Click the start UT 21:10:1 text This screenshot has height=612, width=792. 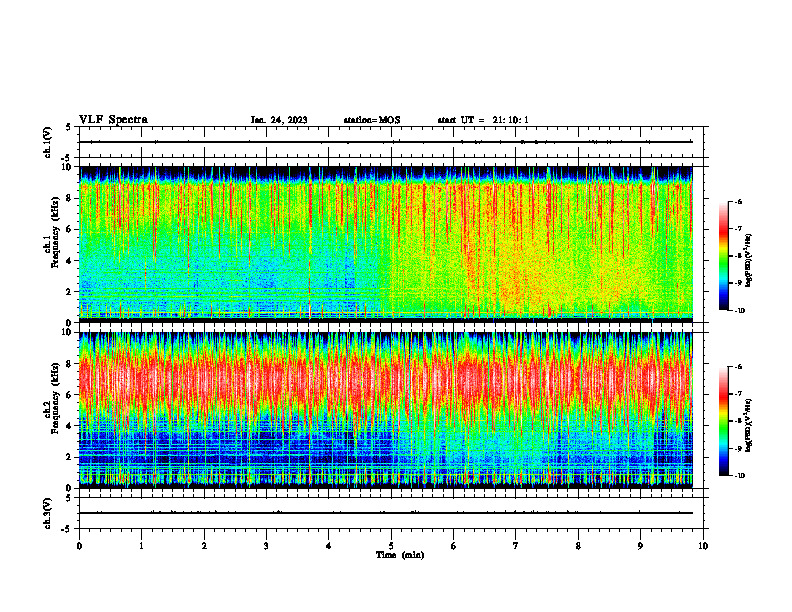[483, 120]
